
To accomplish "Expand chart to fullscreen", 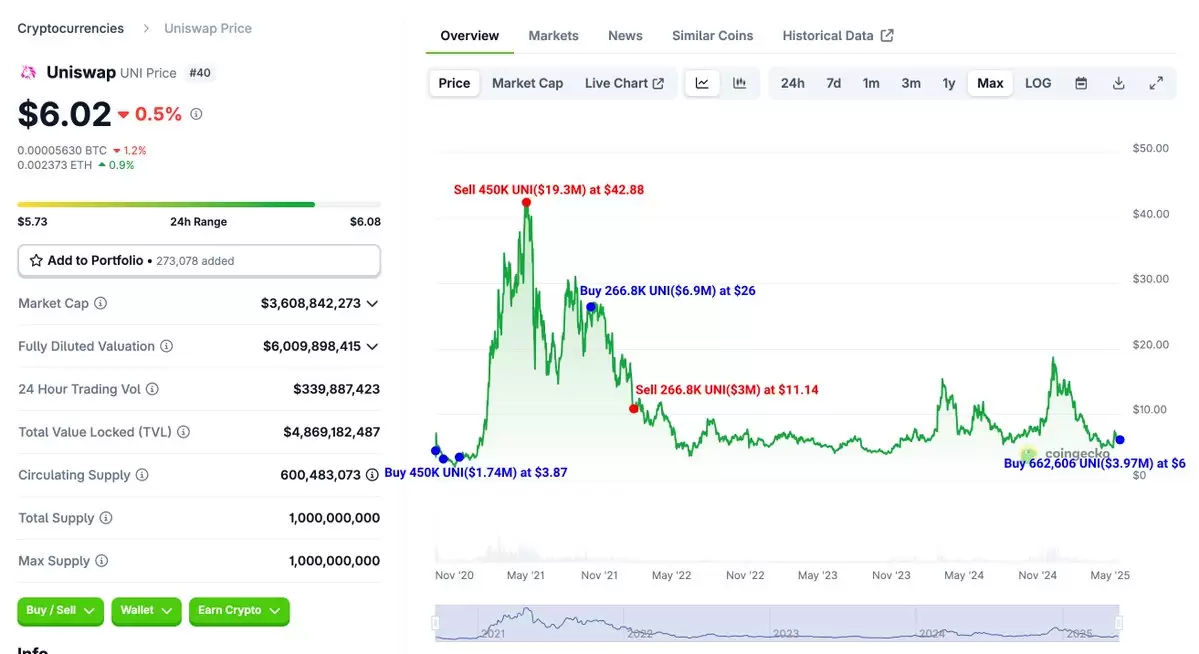I will click(1156, 83).
